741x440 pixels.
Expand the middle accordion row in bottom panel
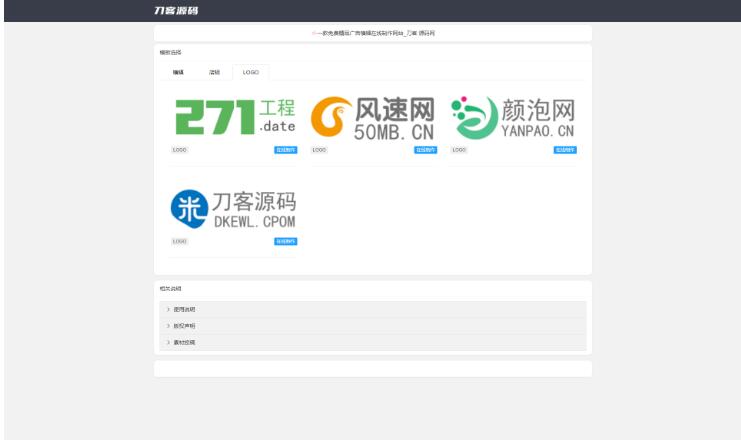coord(373,326)
